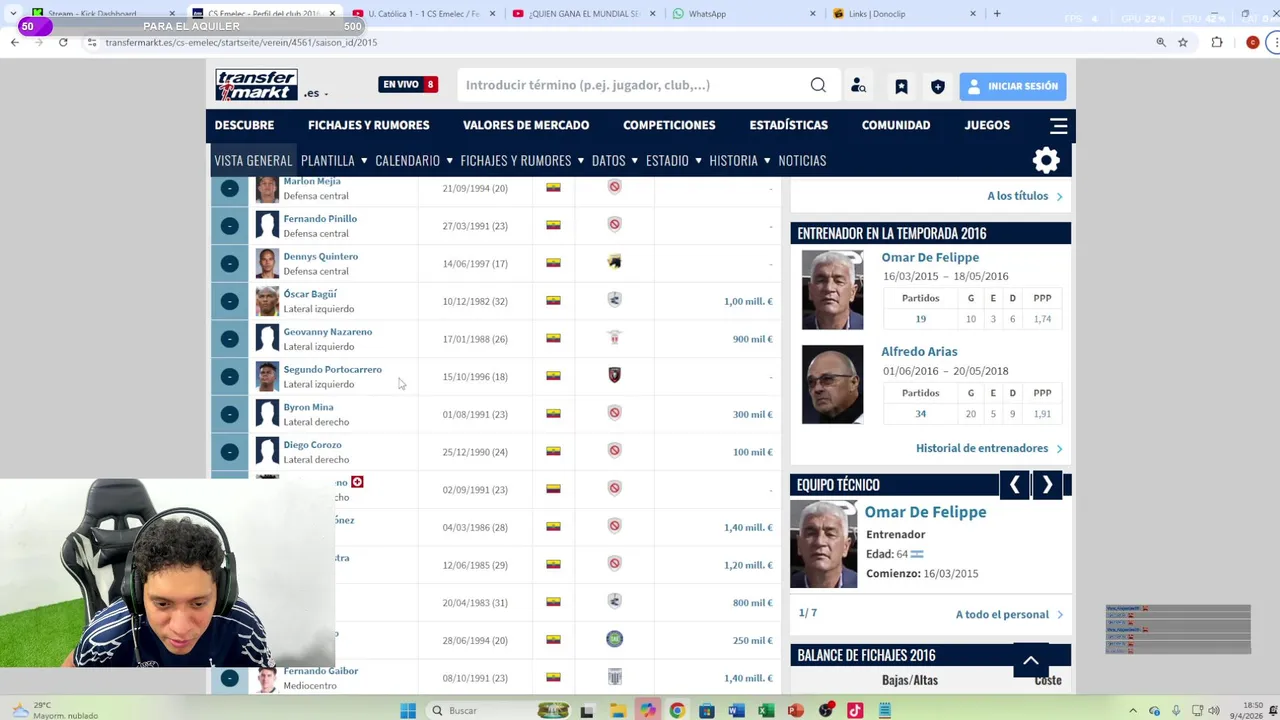Screen dimensions: 1280x720
Task: Open Chrome from the taskbar
Action: (x=677, y=710)
